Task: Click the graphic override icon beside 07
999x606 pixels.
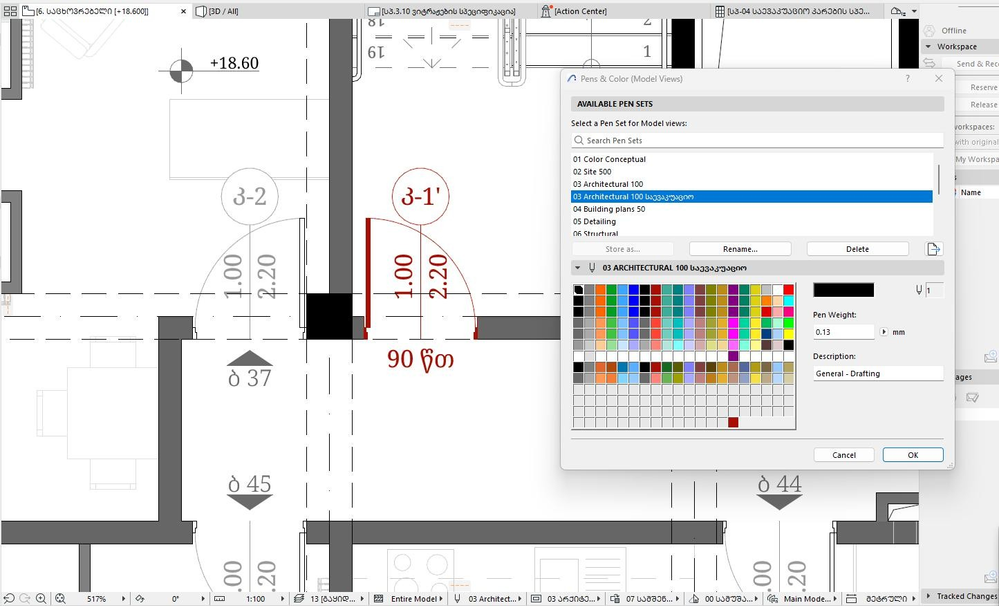Action: (x=615, y=599)
